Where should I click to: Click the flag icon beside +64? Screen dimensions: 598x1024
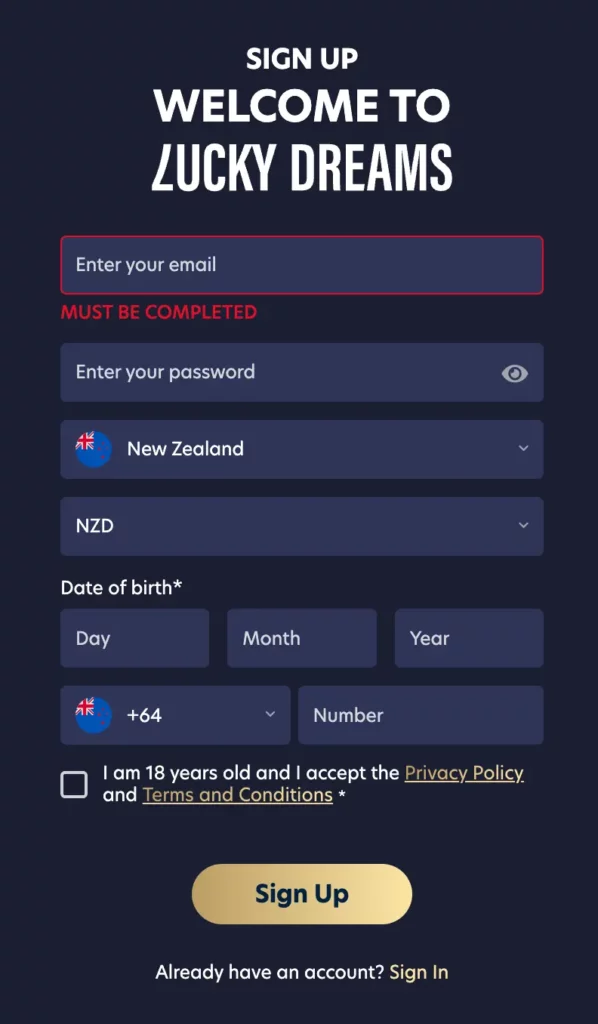pos(92,715)
